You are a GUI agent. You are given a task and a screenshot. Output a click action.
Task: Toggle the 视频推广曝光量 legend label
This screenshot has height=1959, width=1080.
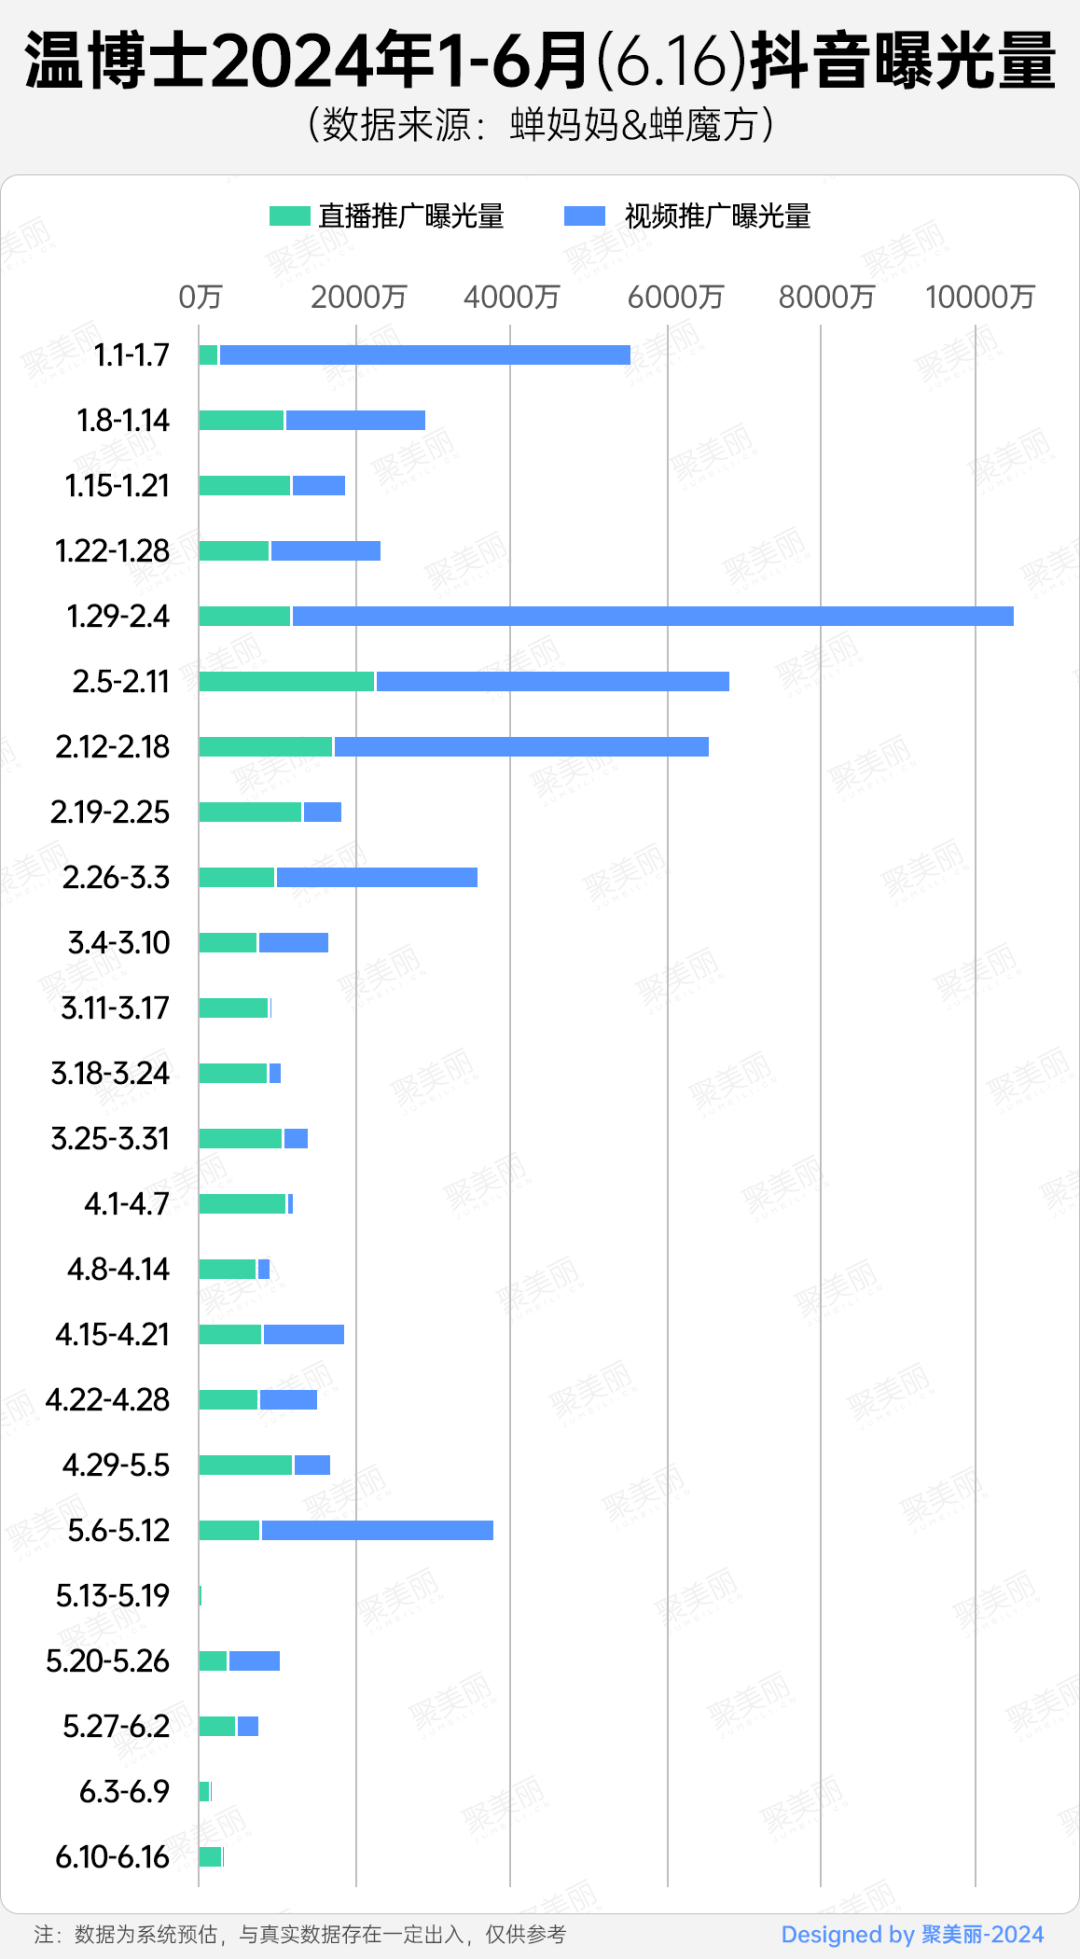(x=717, y=216)
